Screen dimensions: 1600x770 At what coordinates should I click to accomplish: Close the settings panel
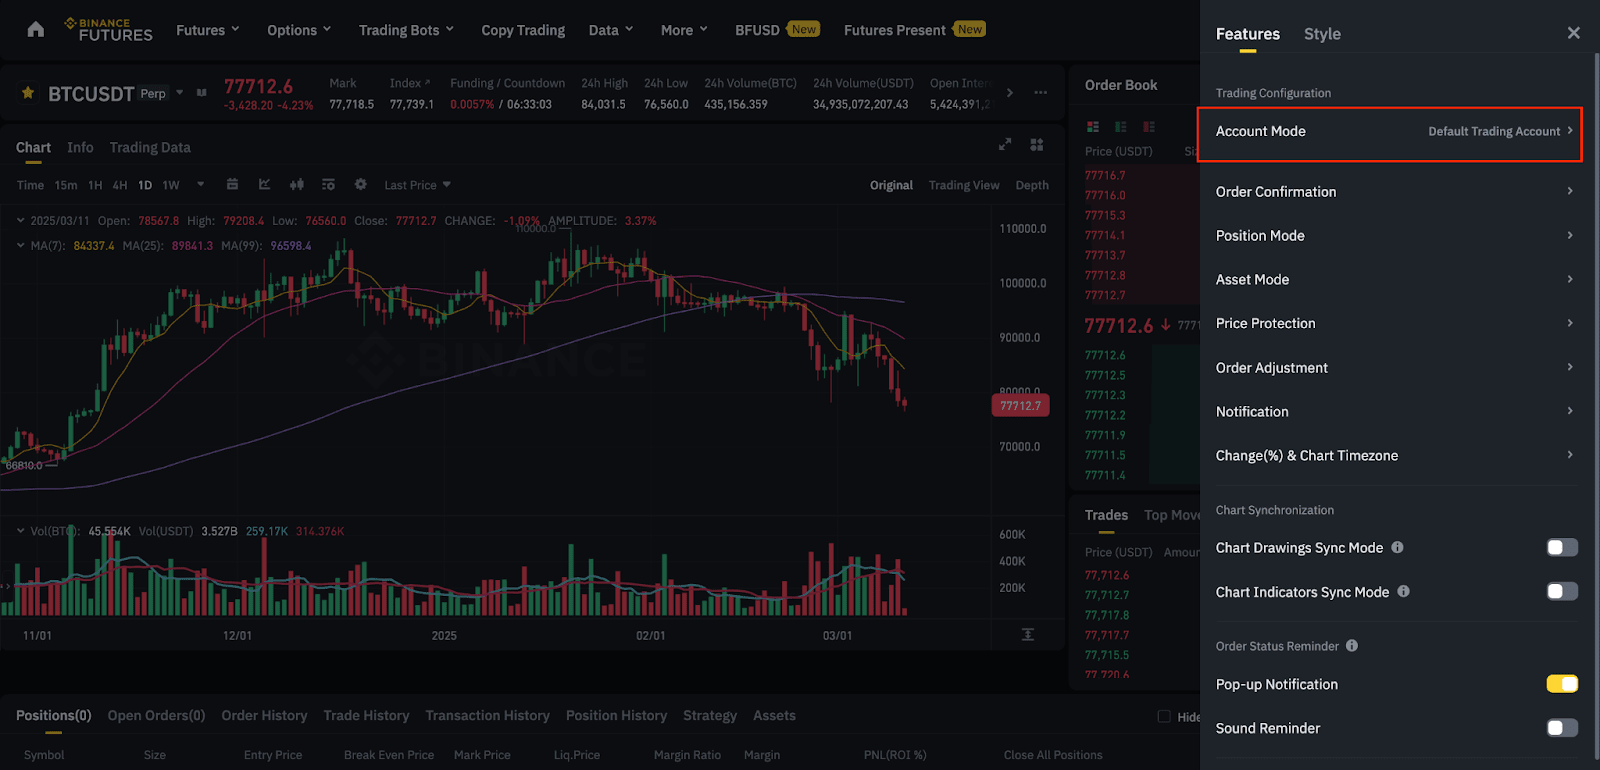point(1574,33)
